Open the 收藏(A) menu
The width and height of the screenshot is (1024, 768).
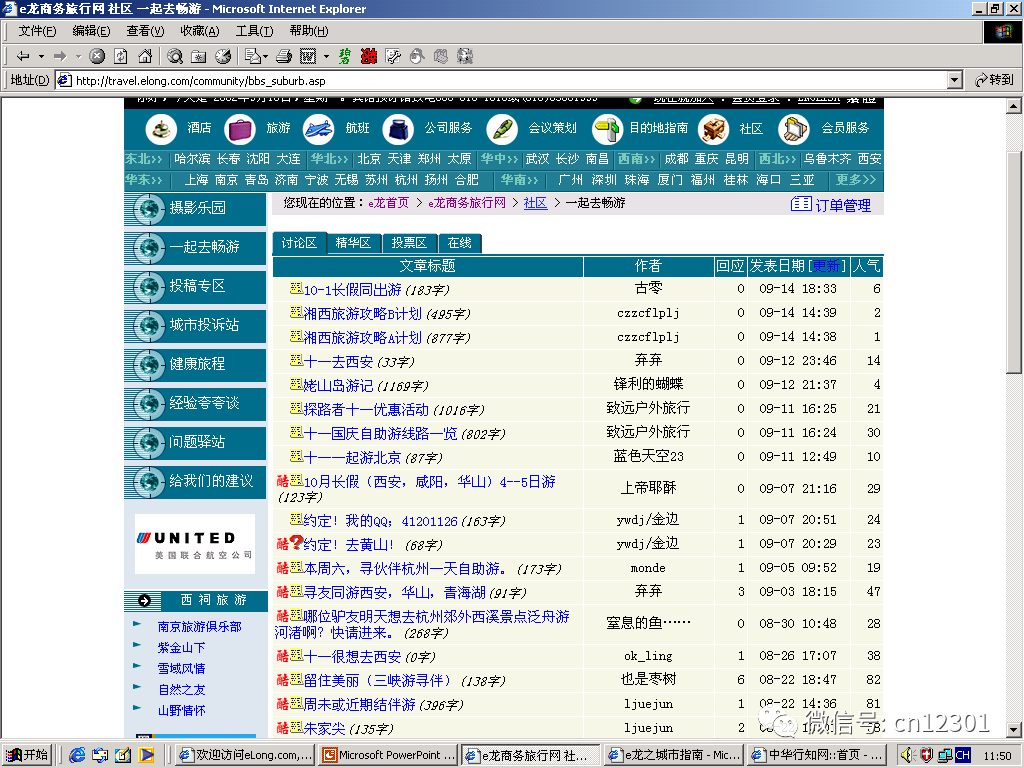coord(200,31)
